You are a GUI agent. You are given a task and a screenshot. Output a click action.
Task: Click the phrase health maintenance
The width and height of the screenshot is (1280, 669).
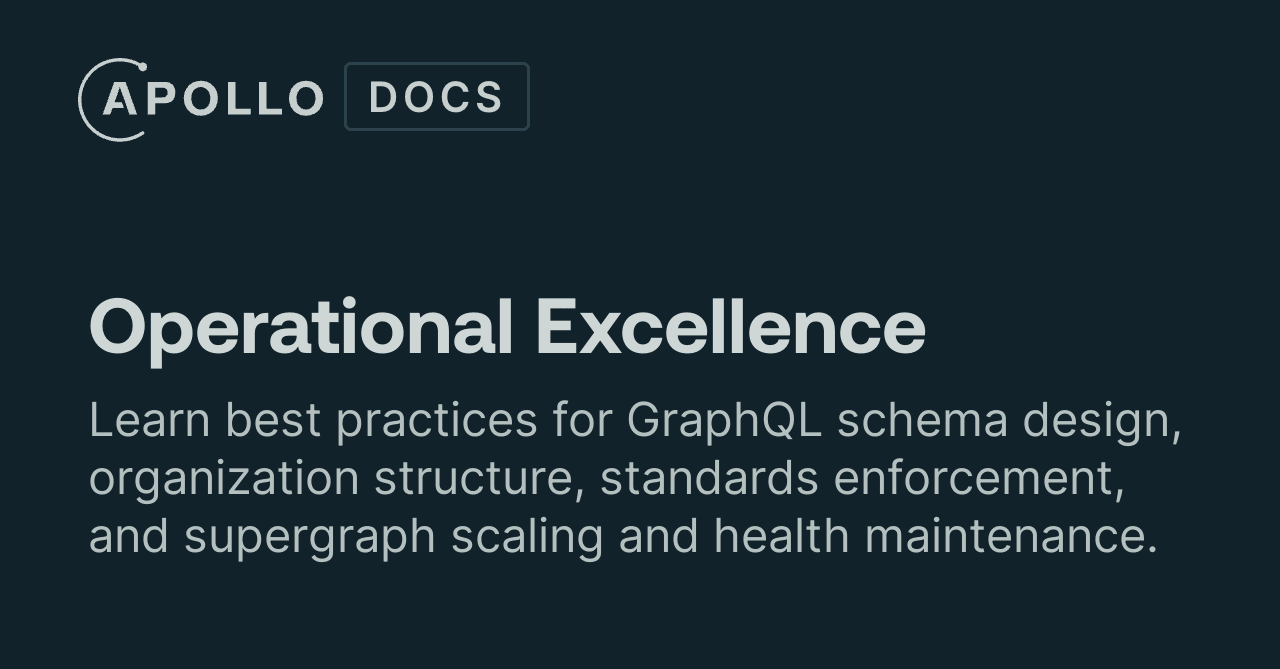pos(935,536)
